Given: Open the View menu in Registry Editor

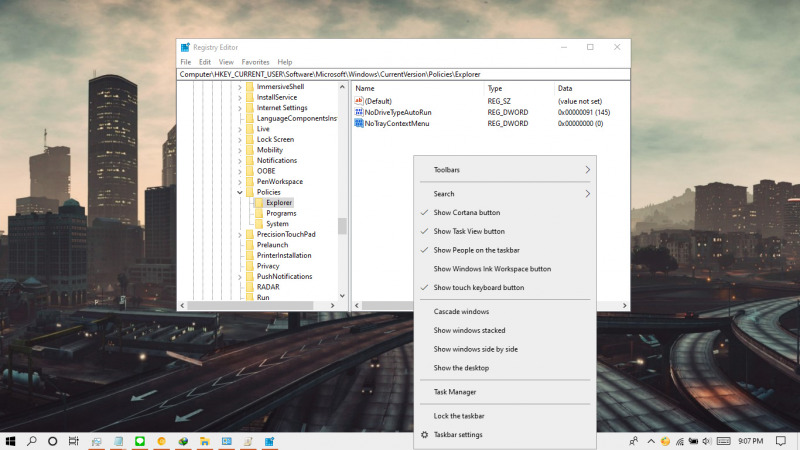Looking at the screenshot, I should pyautogui.click(x=226, y=62).
